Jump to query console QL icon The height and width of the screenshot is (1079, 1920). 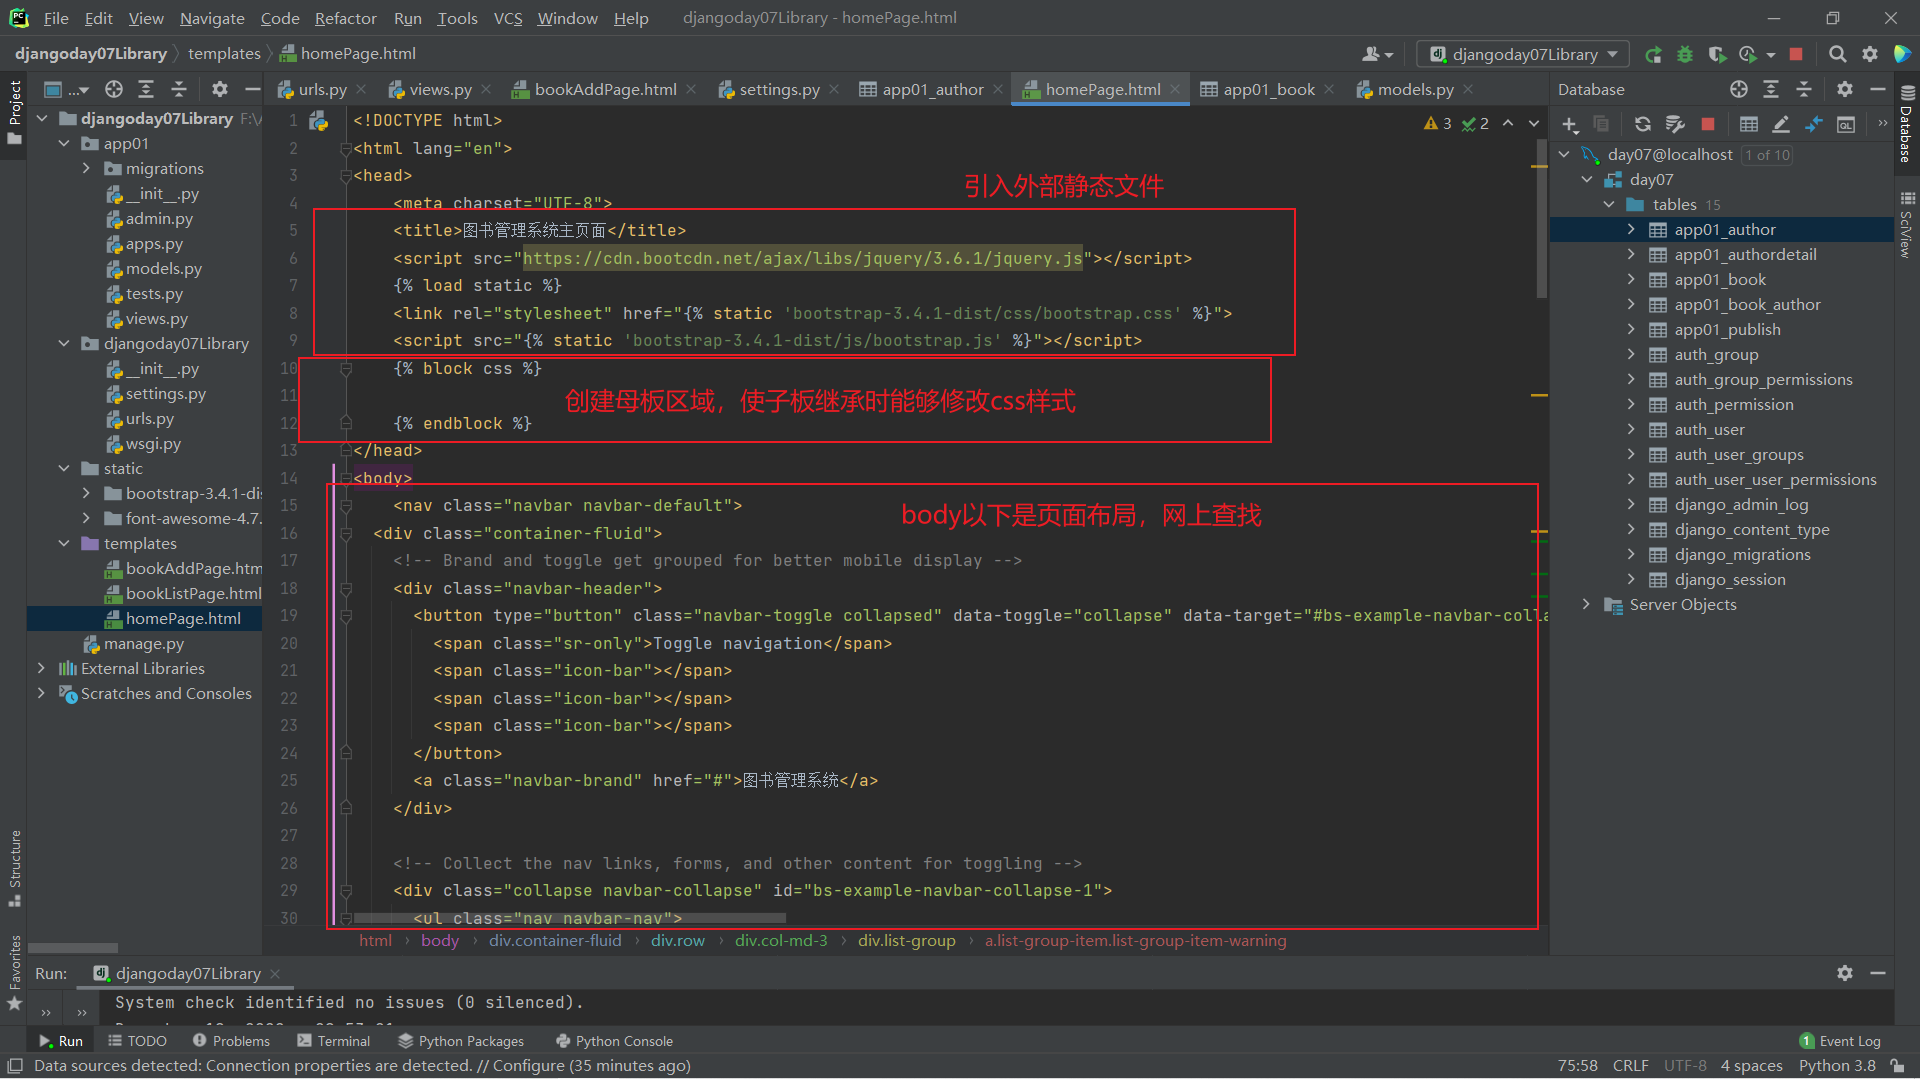click(x=1846, y=125)
